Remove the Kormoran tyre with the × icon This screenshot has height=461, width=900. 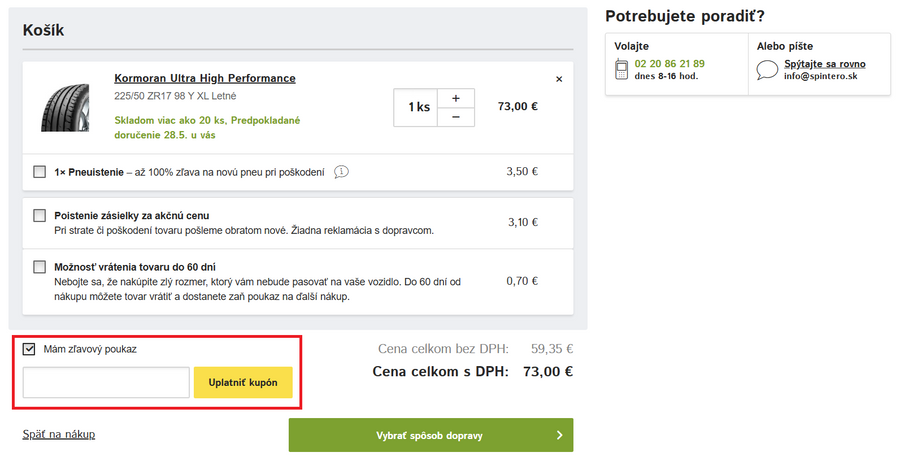tap(559, 79)
